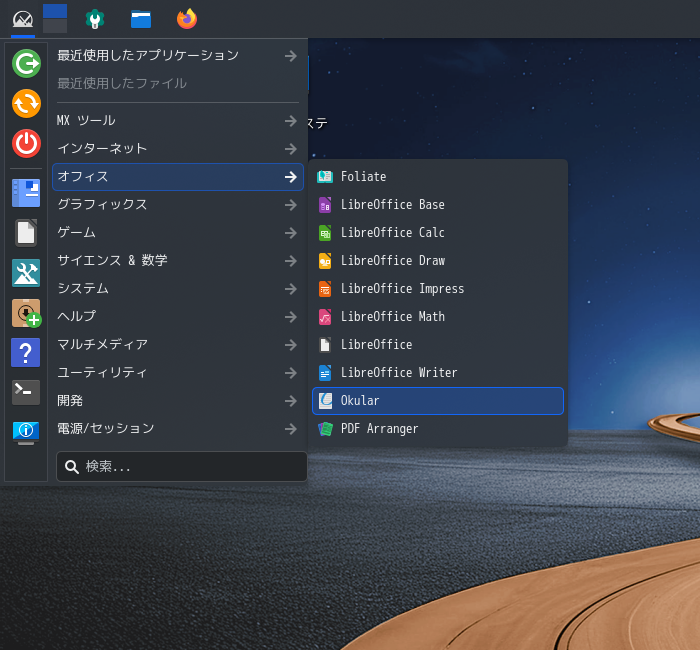Click the orange restart icon in the sidebar
The width and height of the screenshot is (700, 650).
click(26, 104)
